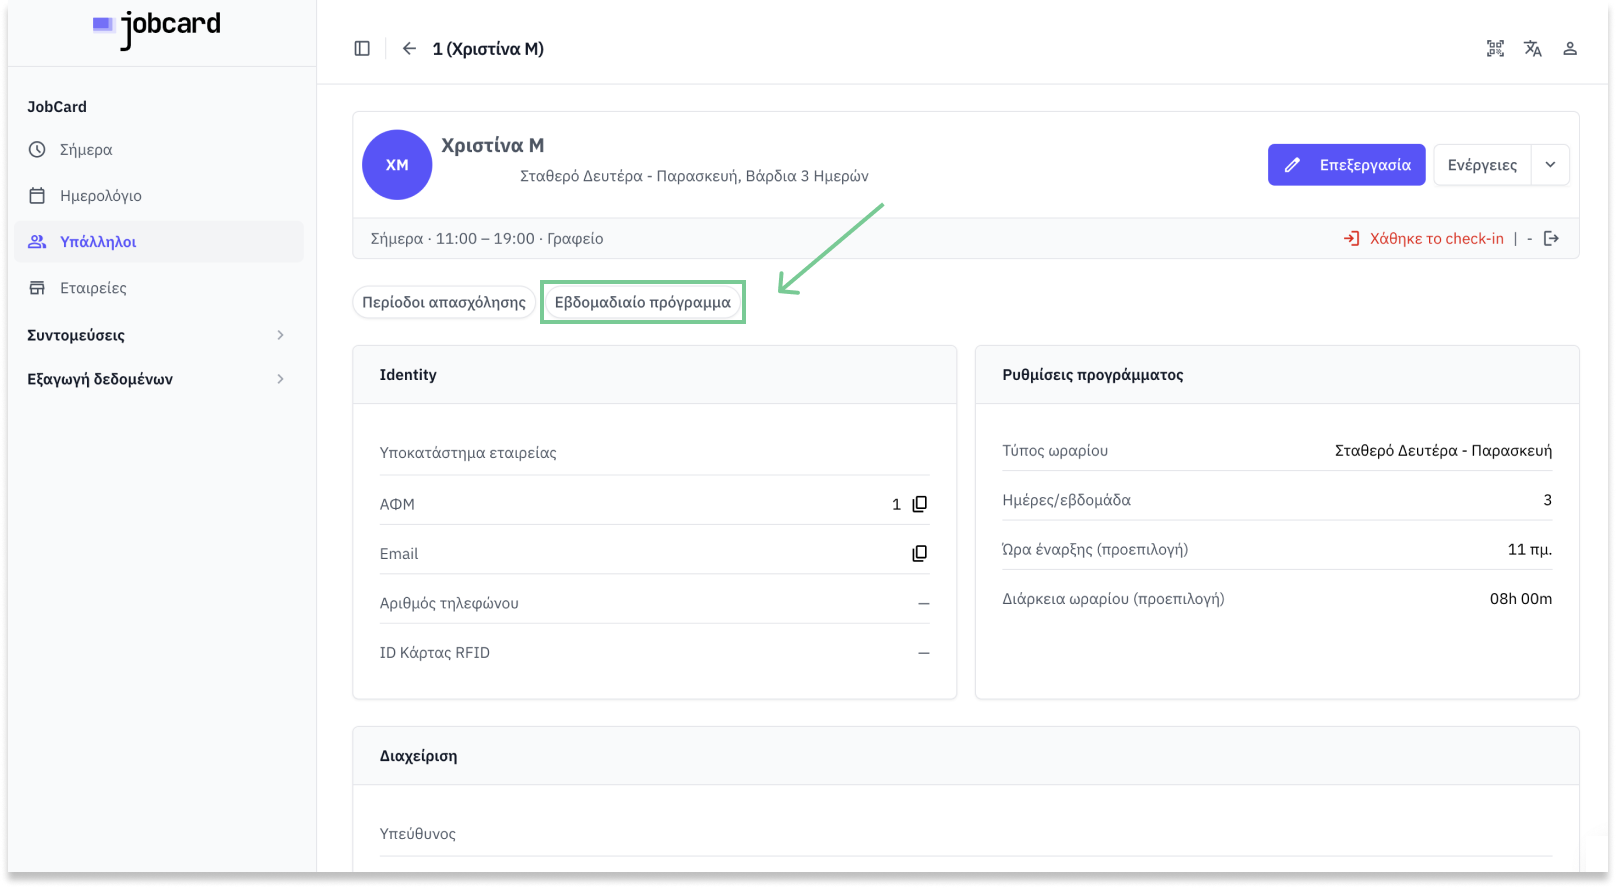
Task: Click the check-out exit icon
Action: 1551,238
